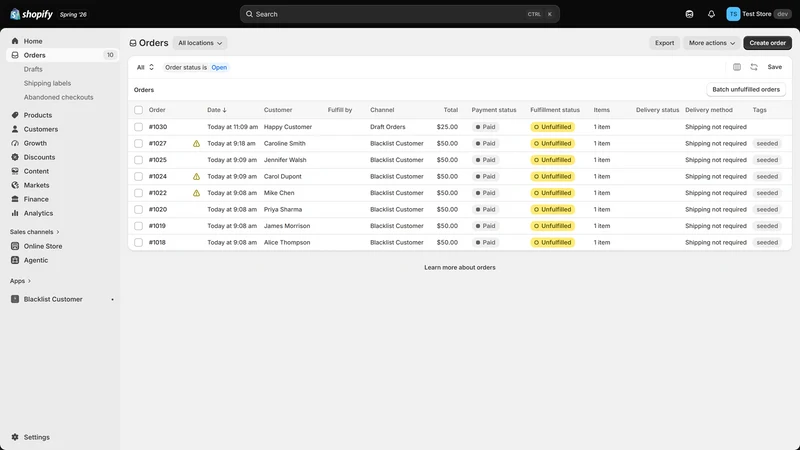Check the box for order #1027
This screenshot has height=450, width=800.
tap(138, 143)
